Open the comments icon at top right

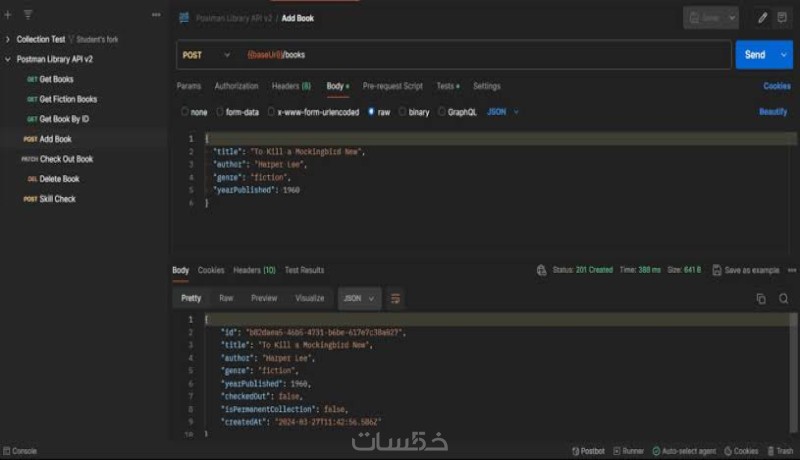point(782,18)
